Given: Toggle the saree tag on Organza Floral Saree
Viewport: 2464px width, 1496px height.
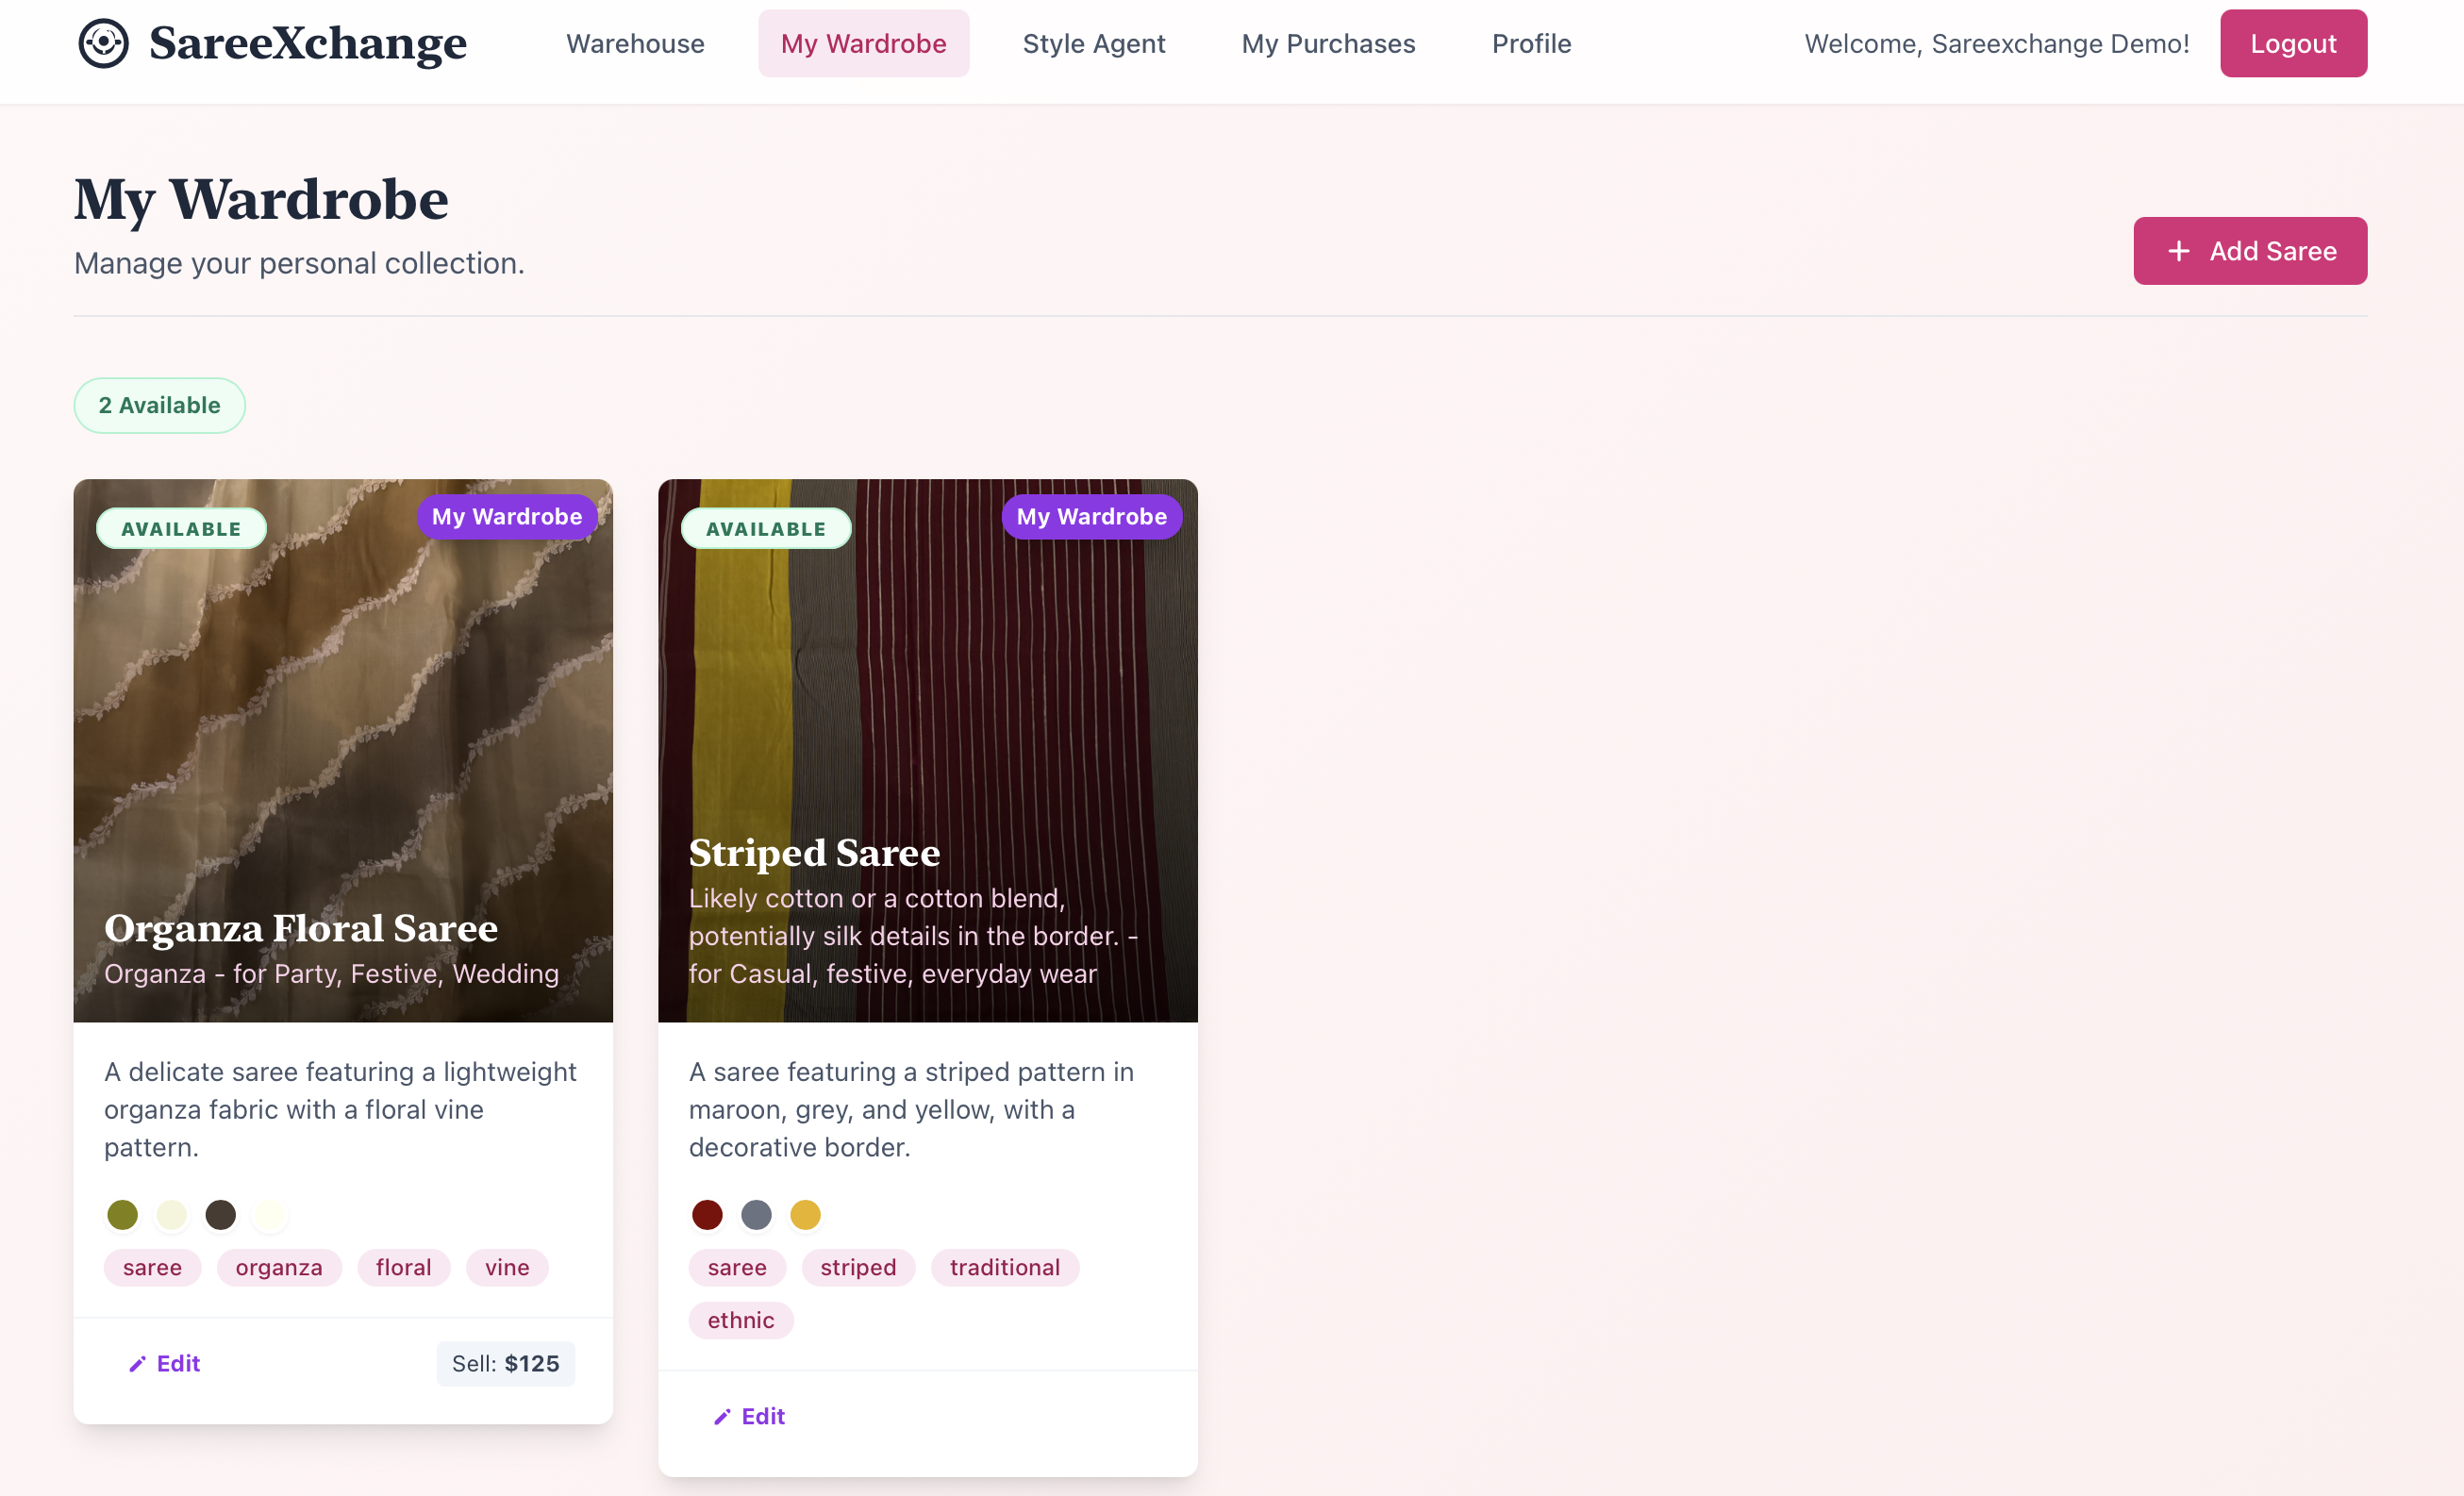Looking at the screenshot, I should click(x=152, y=1267).
